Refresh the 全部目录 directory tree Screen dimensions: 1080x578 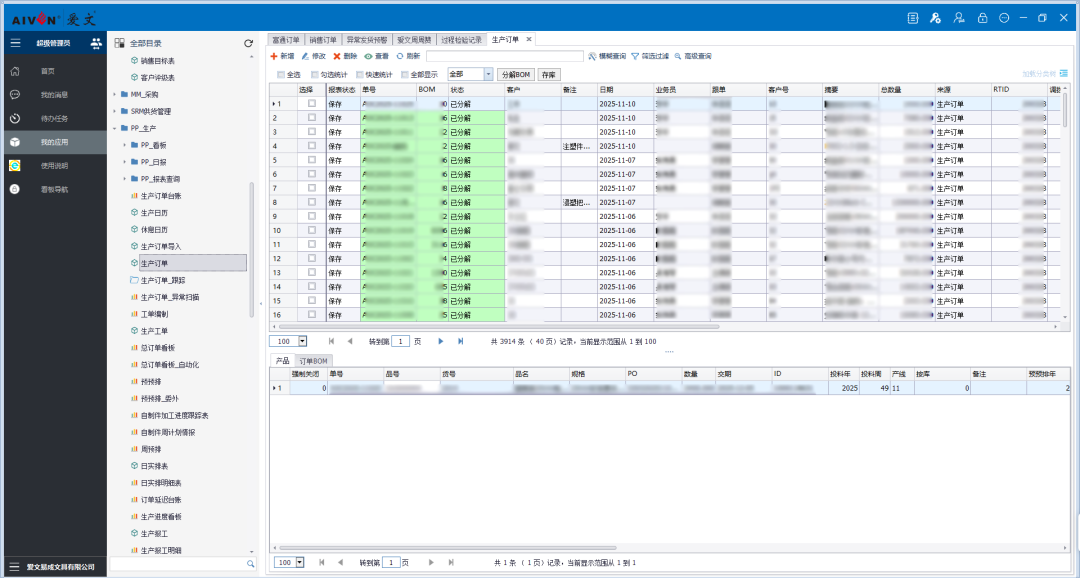249,43
